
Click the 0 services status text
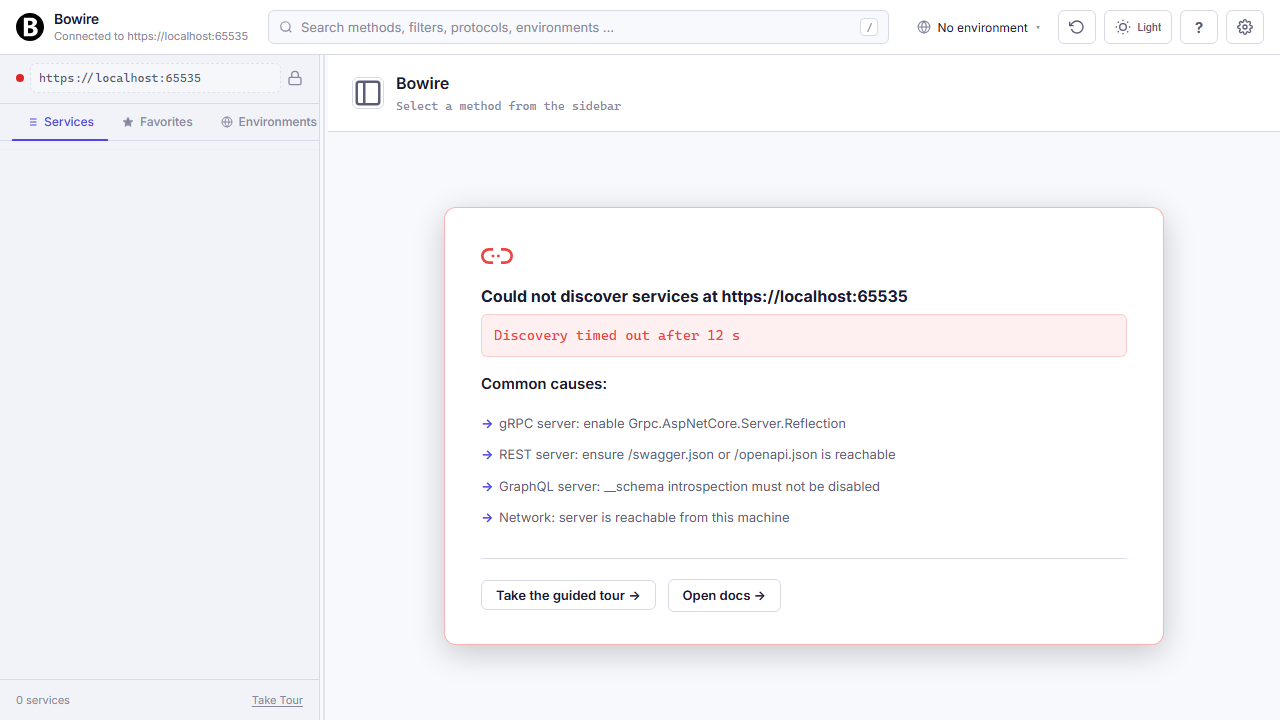pos(43,700)
